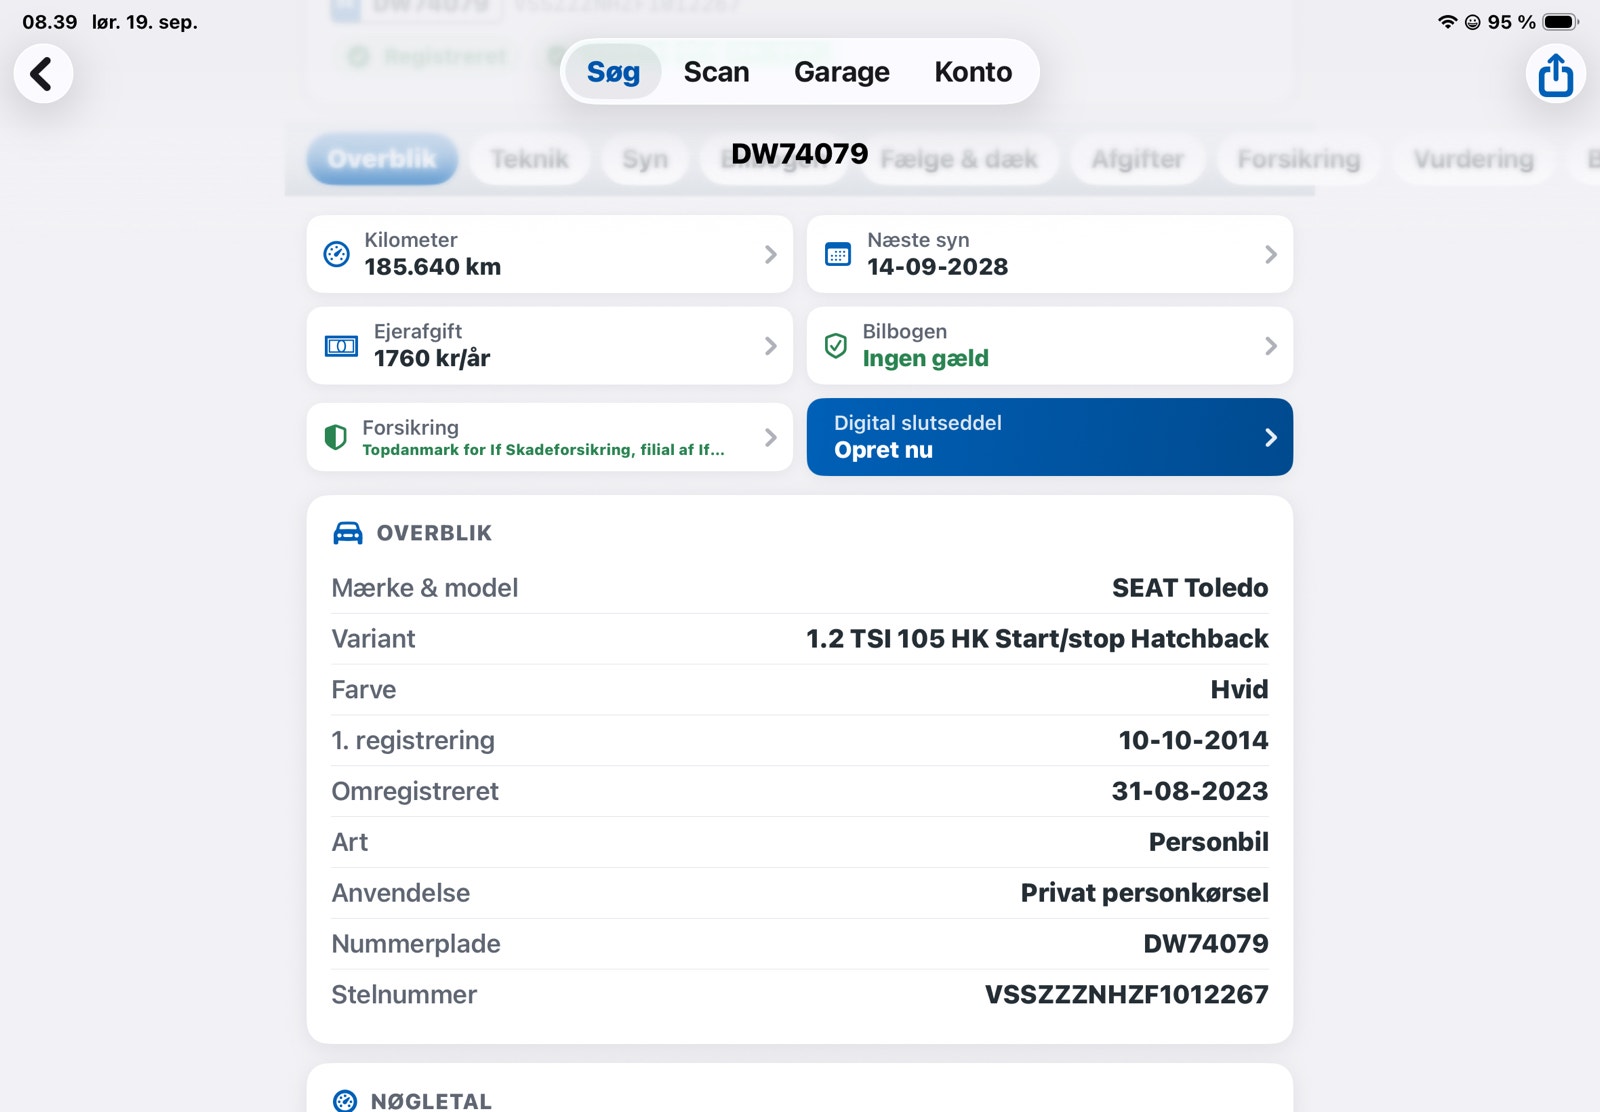Tap the battery status icon
The width and height of the screenshot is (1600, 1112).
[x=1560, y=22]
